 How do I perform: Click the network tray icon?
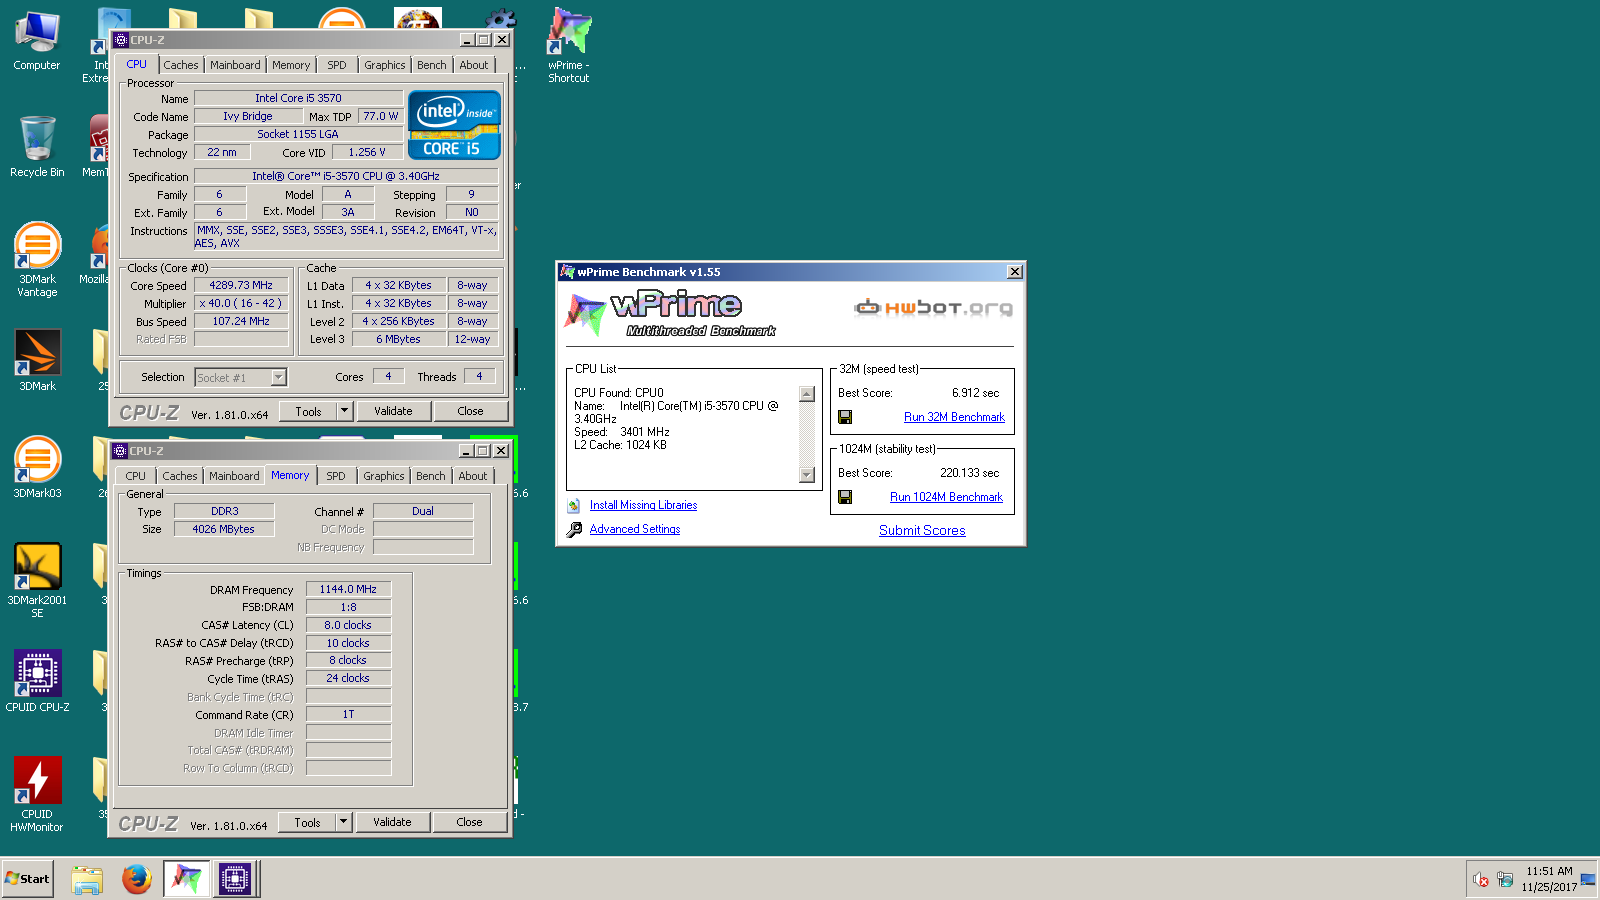pyautogui.click(x=1505, y=880)
